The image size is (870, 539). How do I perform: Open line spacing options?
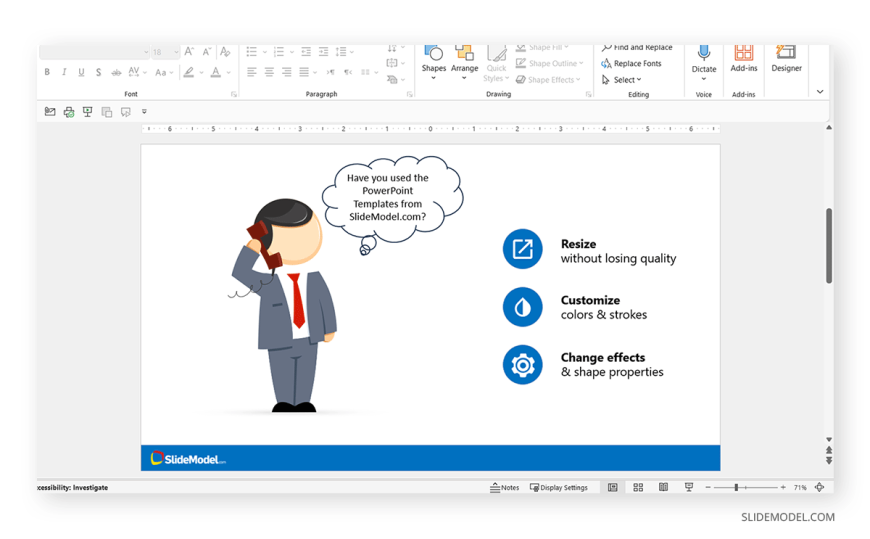point(344,52)
